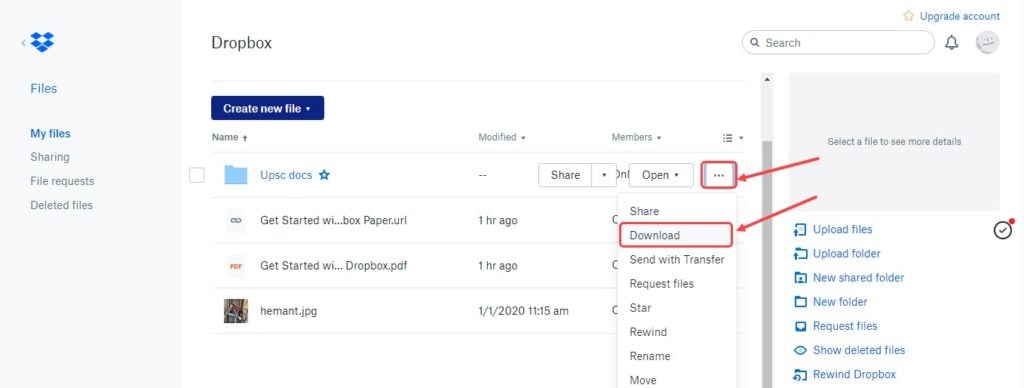Open the Upsc docs folder link
This screenshot has height=388, width=1024.
tap(286, 175)
